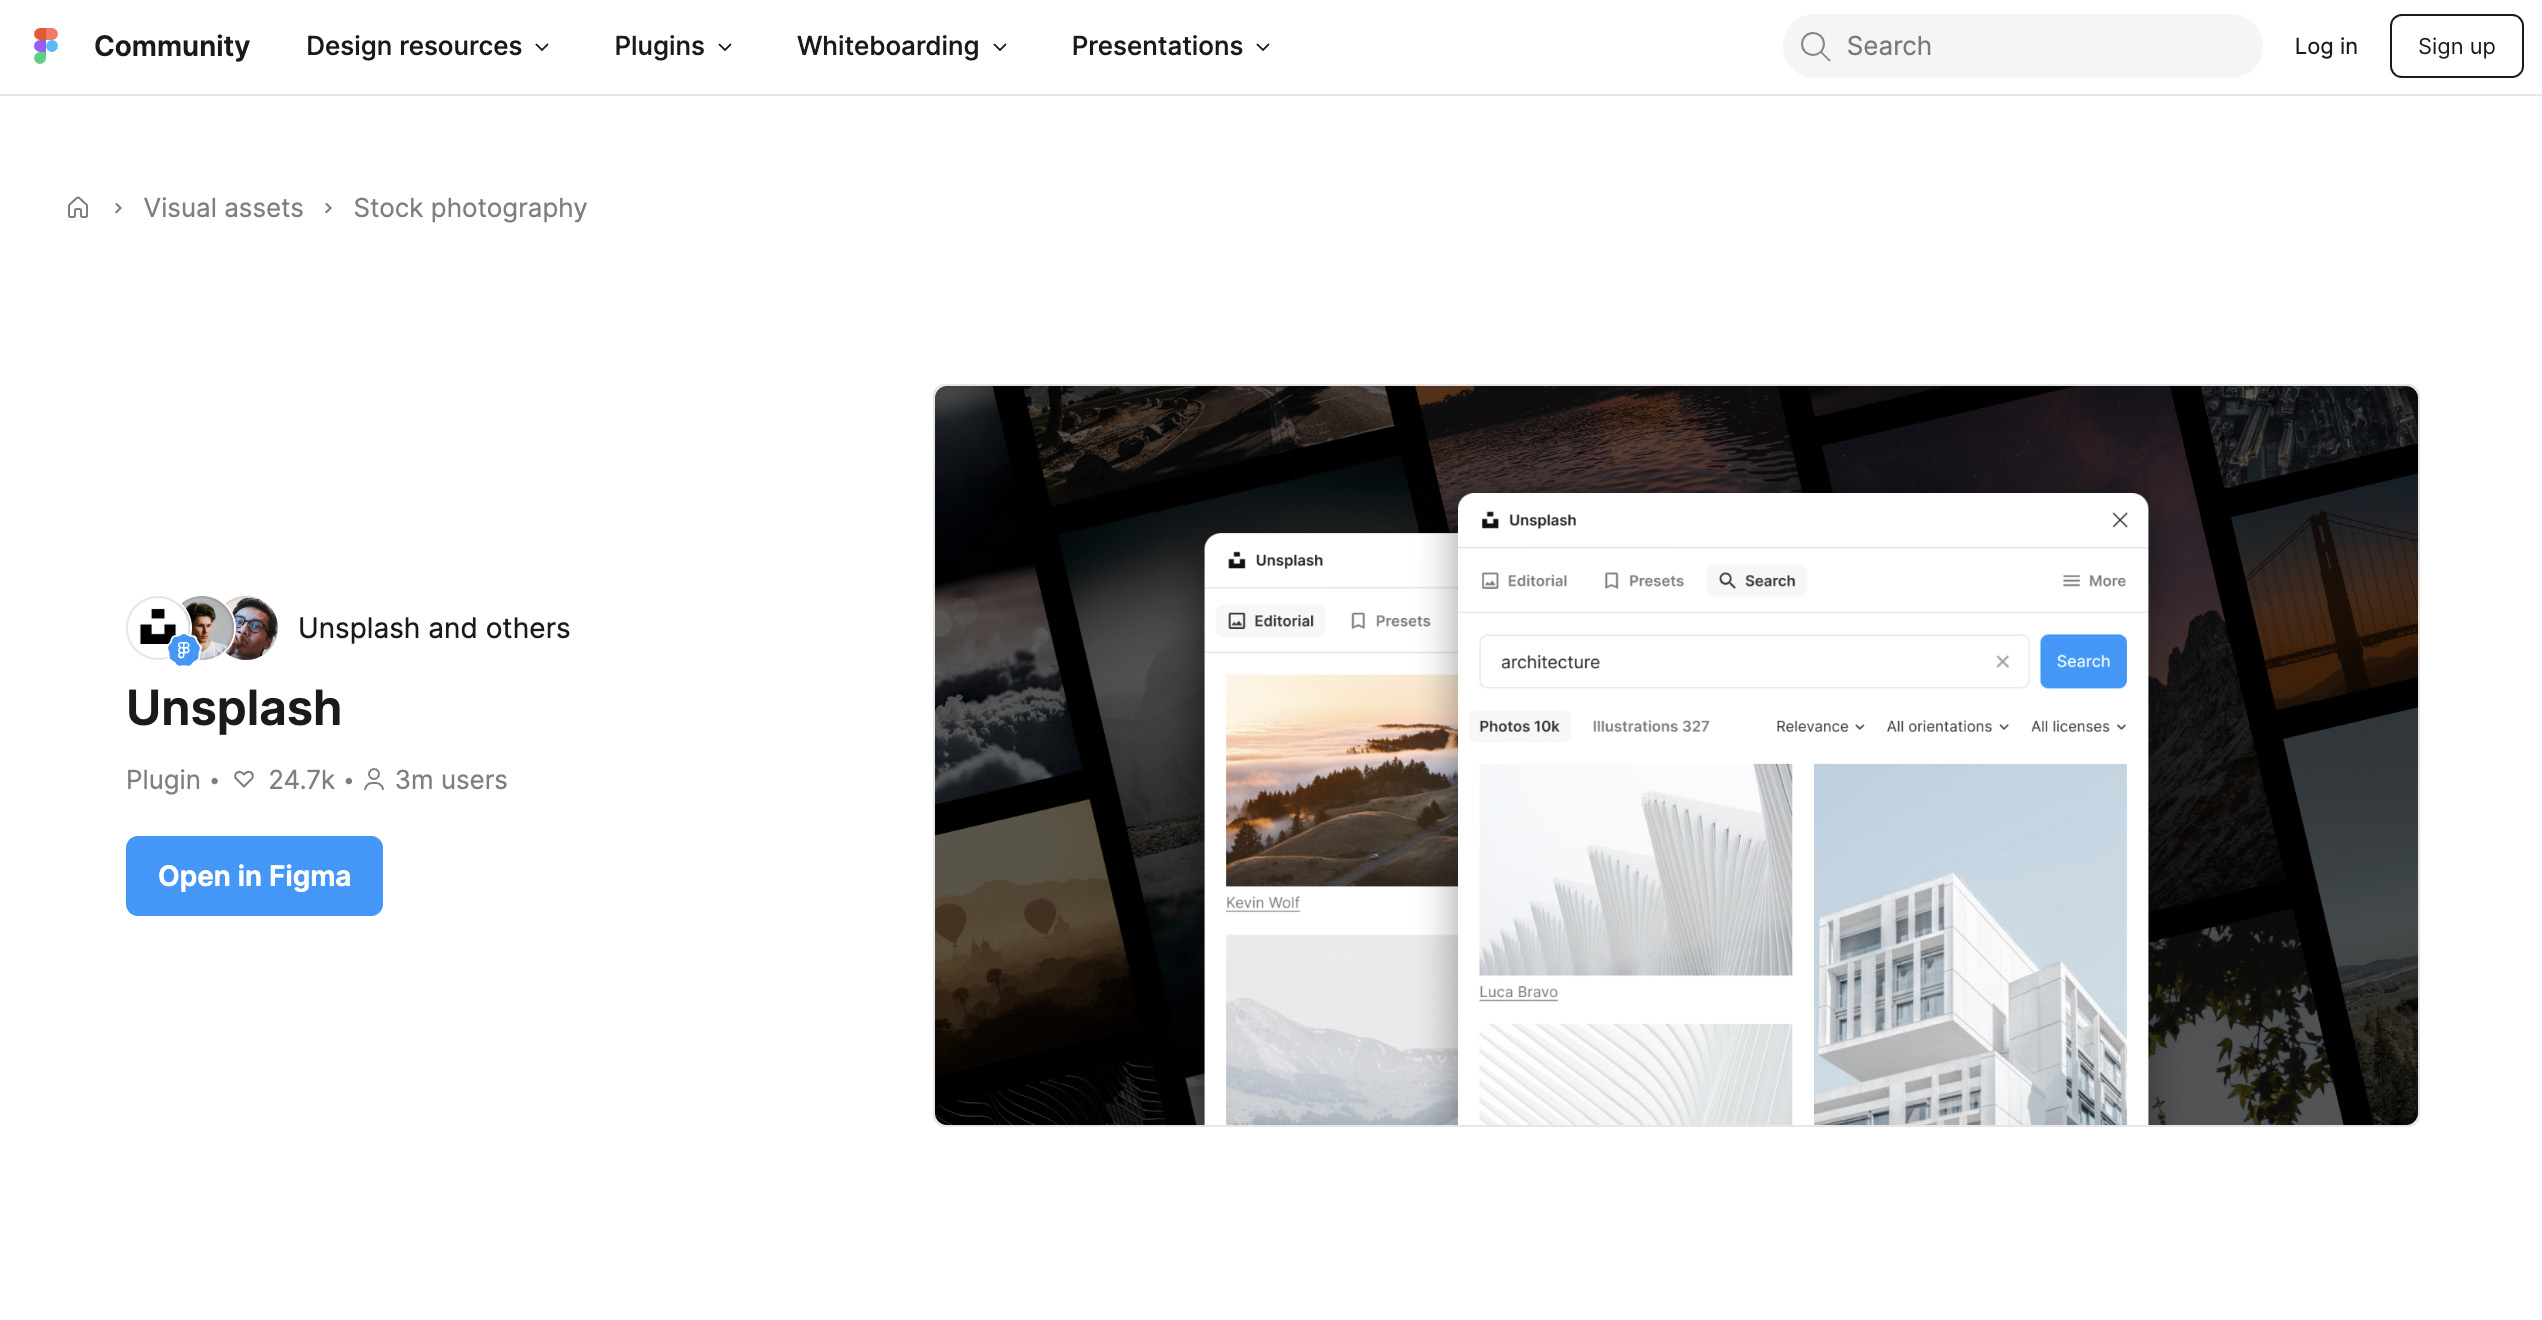This screenshot has height=1320, width=2542.
Task: Expand the Plugins dropdown
Action: (672, 46)
